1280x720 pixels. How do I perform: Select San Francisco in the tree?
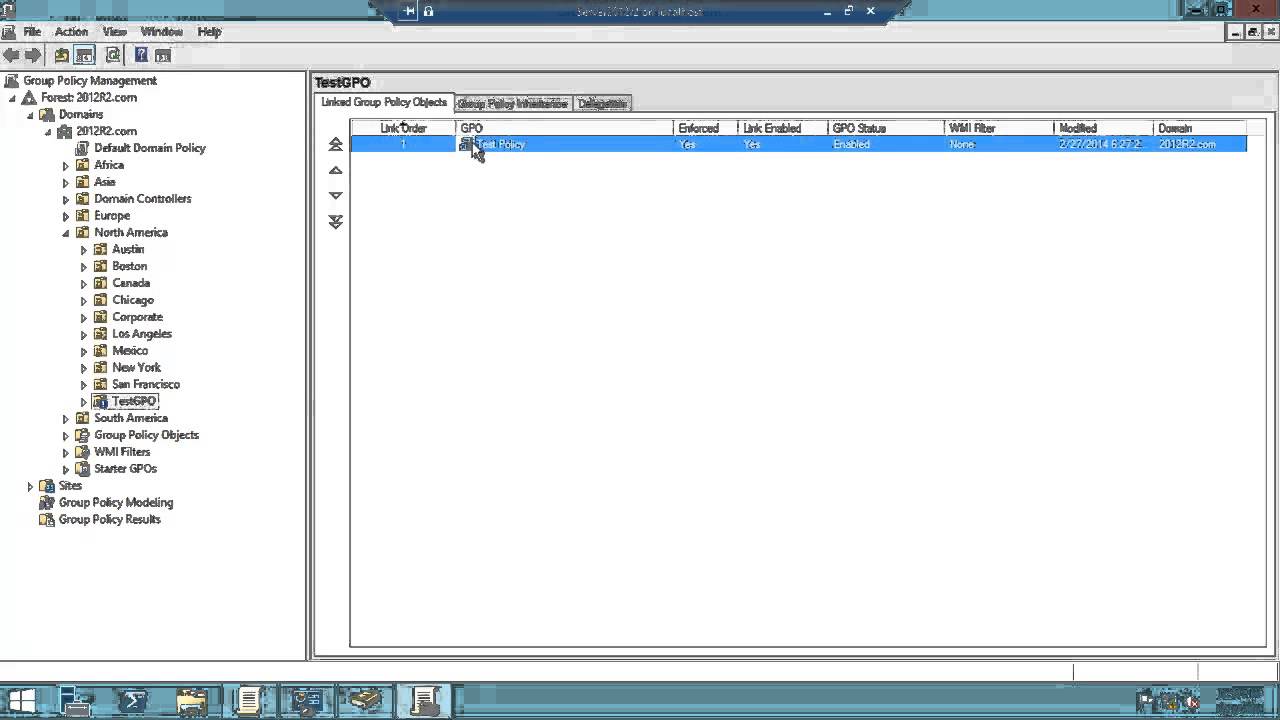(x=146, y=385)
